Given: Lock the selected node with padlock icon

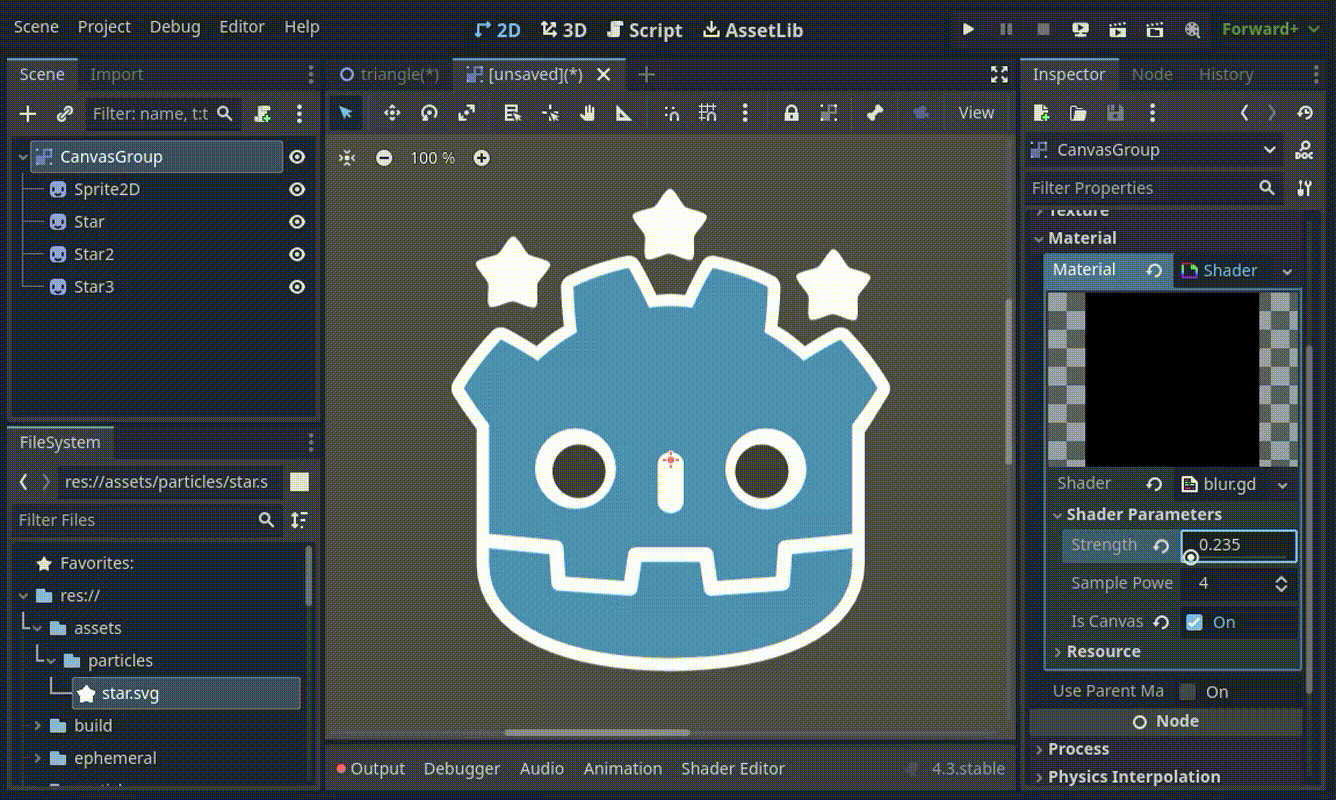Looking at the screenshot, I should [x=791, y=113].
